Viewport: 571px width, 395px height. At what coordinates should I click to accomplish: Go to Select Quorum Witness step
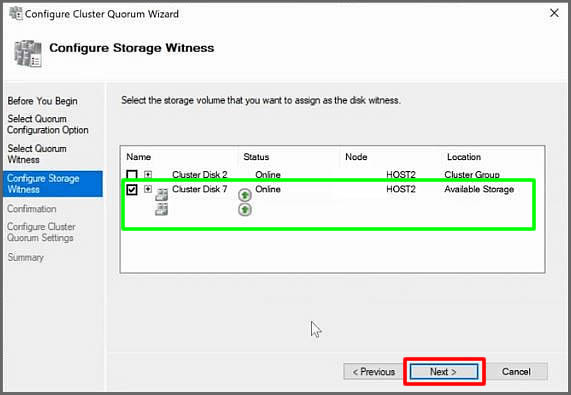point(37,154)
